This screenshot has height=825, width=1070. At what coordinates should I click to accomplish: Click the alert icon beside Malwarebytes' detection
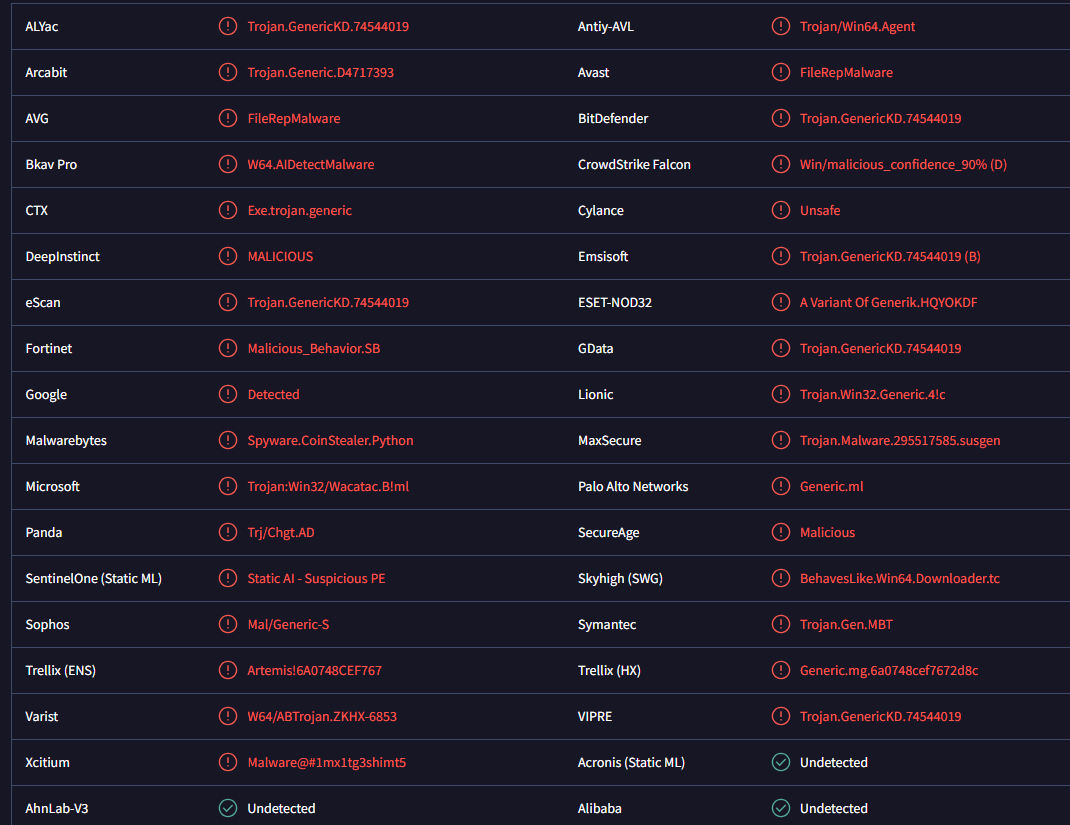[228, 441]
